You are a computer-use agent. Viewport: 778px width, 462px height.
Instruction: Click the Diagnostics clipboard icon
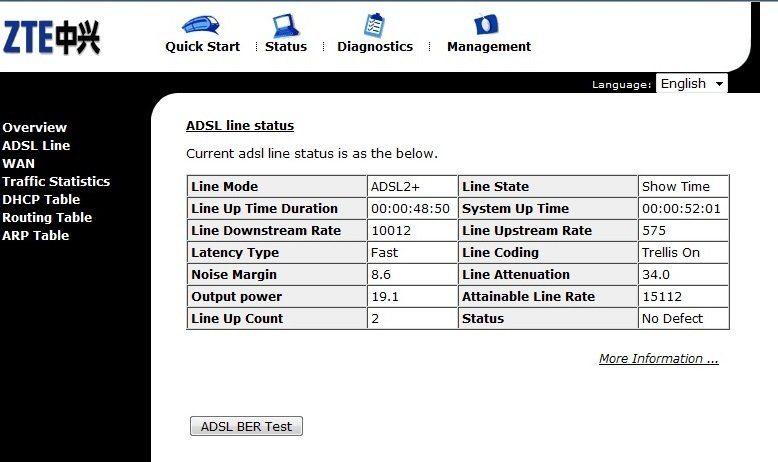point(374,25)
